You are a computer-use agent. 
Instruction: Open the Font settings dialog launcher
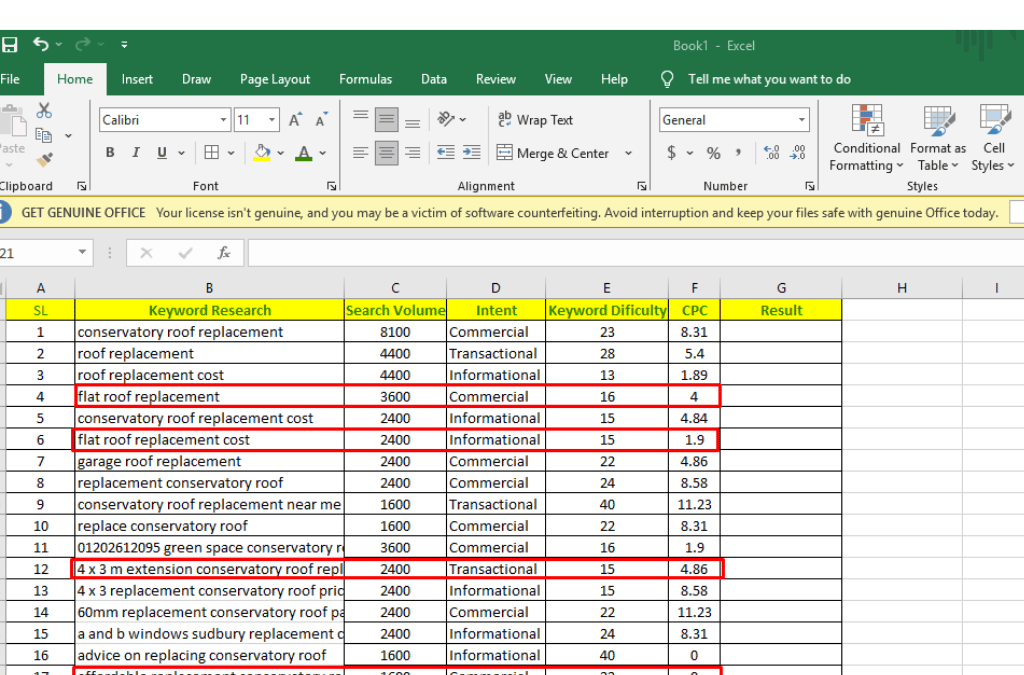pos(332,186)
